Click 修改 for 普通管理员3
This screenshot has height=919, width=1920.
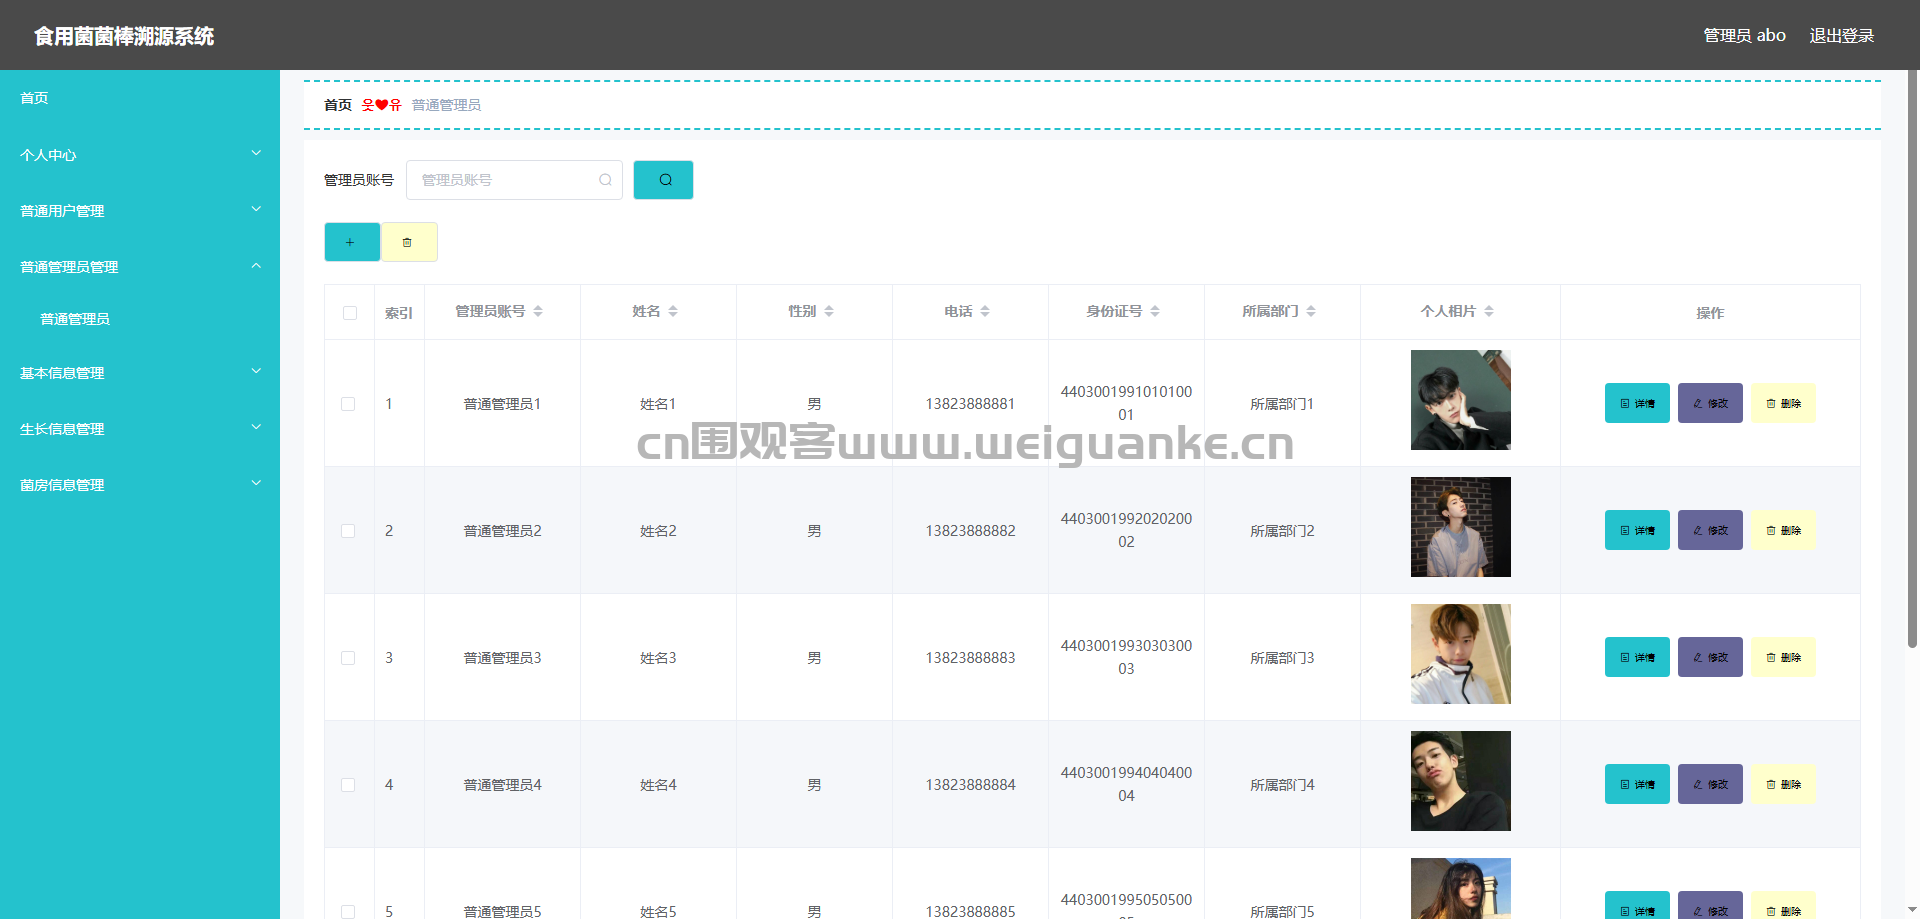point(1710,657)
